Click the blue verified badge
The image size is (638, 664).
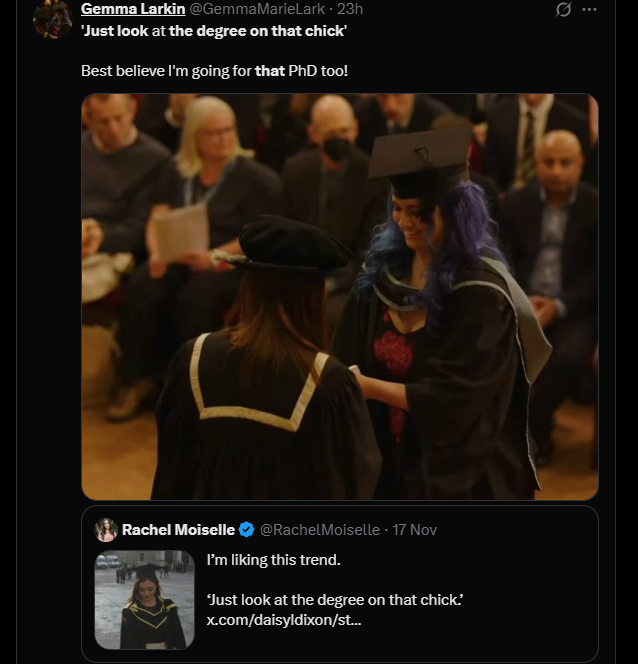(247, 530)
